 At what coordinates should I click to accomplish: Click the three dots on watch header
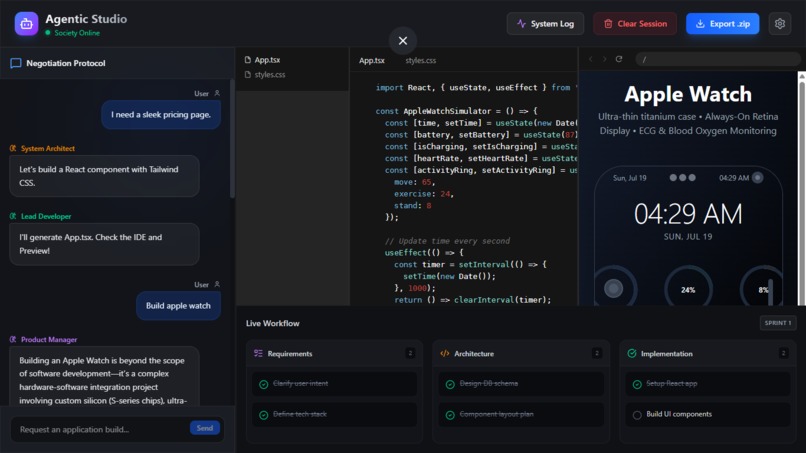[x=683, y=177]
